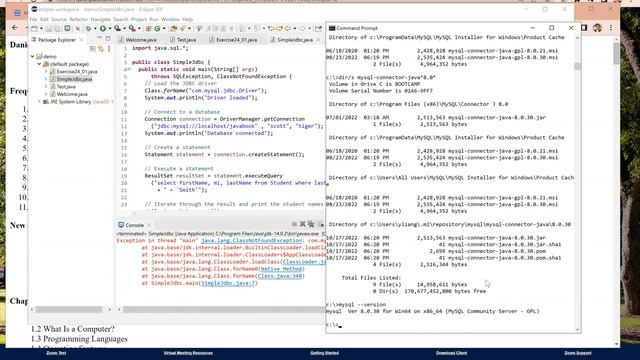
Task: Click the Debug bug icon in the toolbar
Action: pos(89,29)
